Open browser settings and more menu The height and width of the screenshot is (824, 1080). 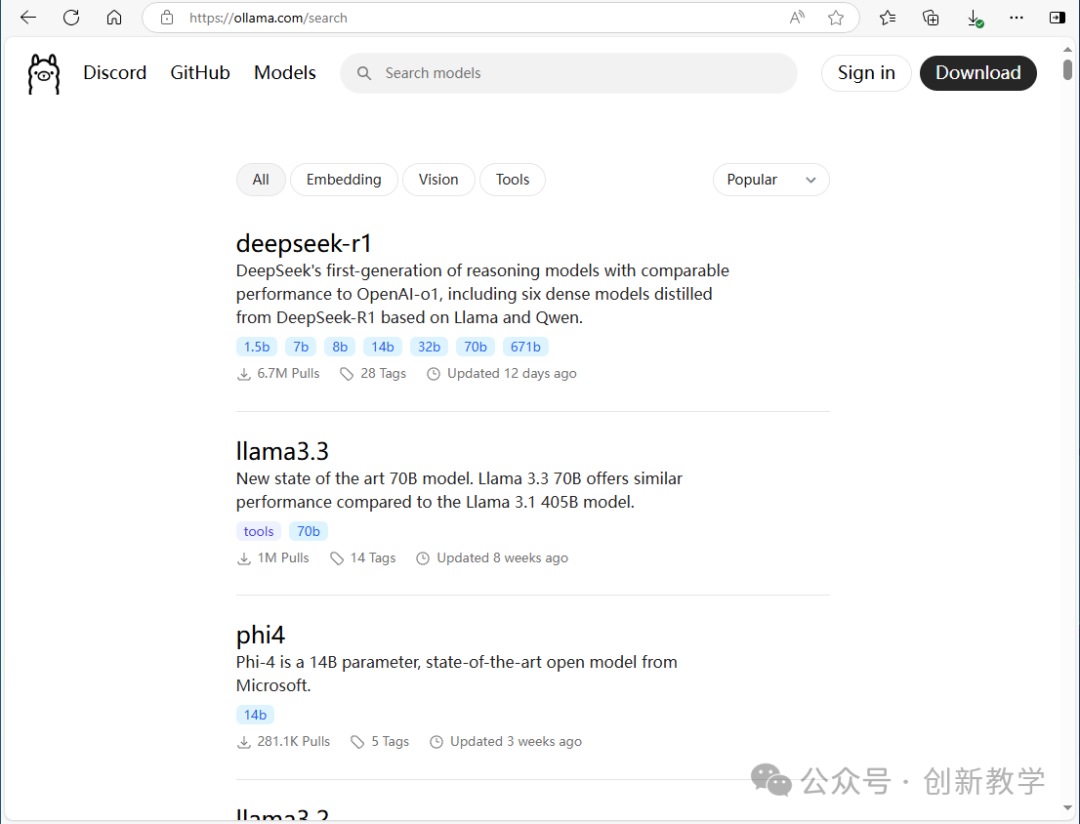1016,18
